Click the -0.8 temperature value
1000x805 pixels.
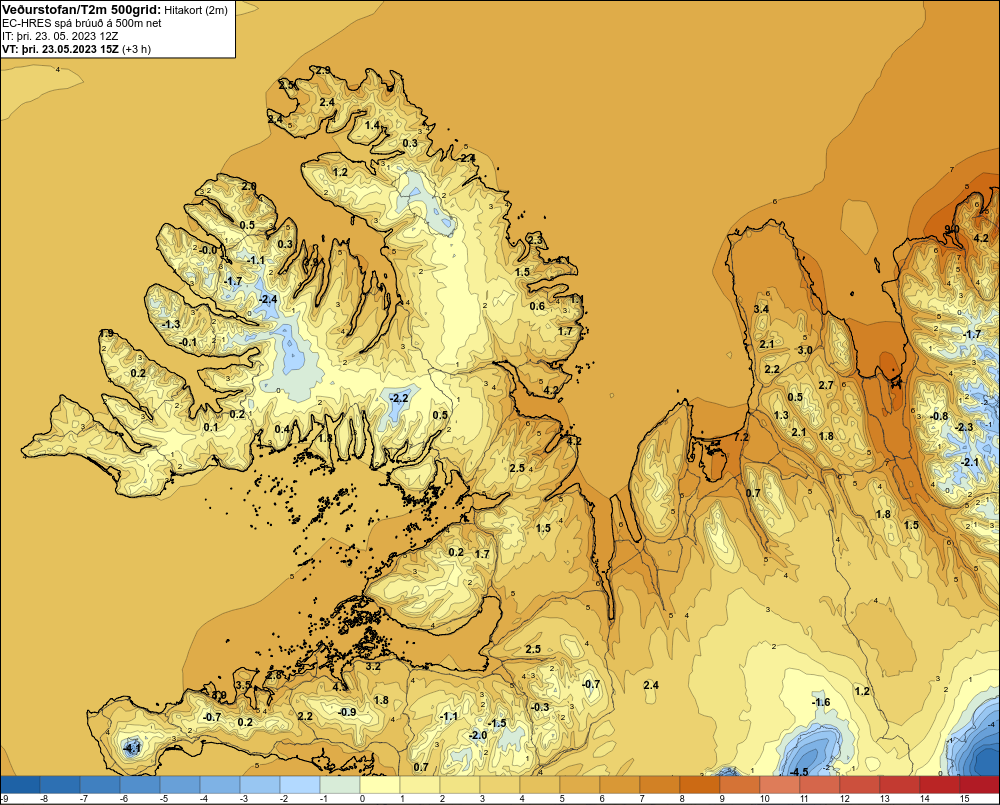coord(939,416)
